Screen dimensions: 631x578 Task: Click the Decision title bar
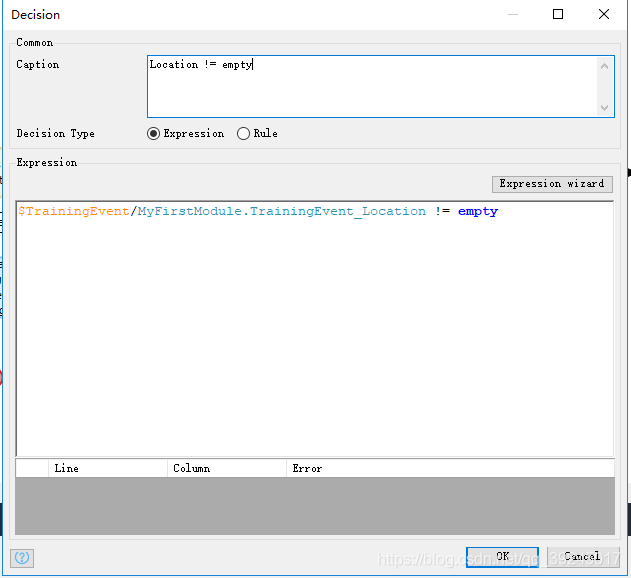[250, 15]
